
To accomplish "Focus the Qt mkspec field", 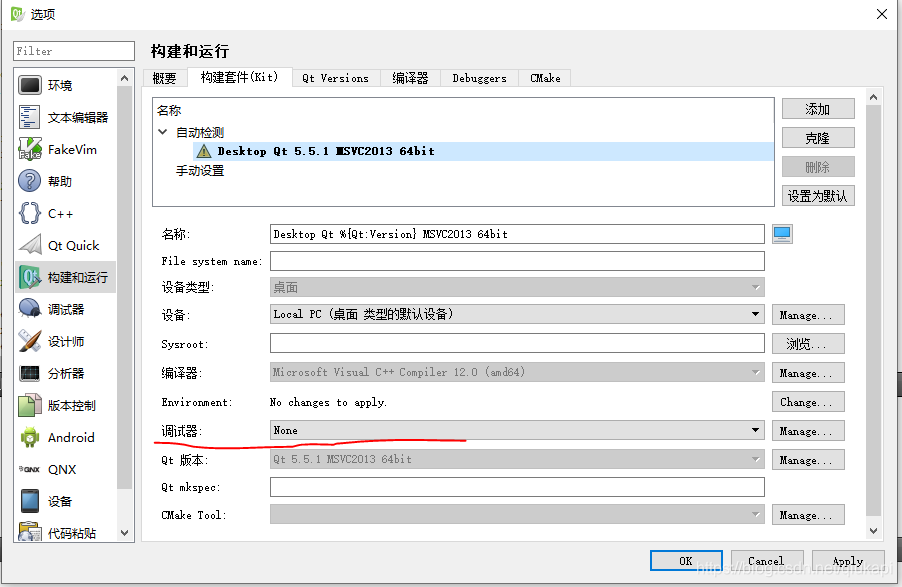I will point(517,487).
